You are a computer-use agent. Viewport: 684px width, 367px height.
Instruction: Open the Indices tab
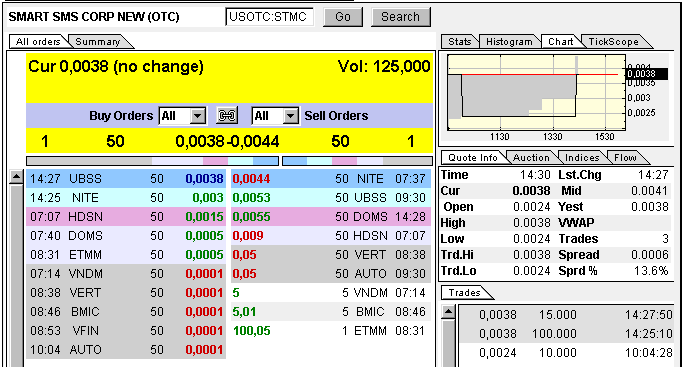[x=582, y=158]
